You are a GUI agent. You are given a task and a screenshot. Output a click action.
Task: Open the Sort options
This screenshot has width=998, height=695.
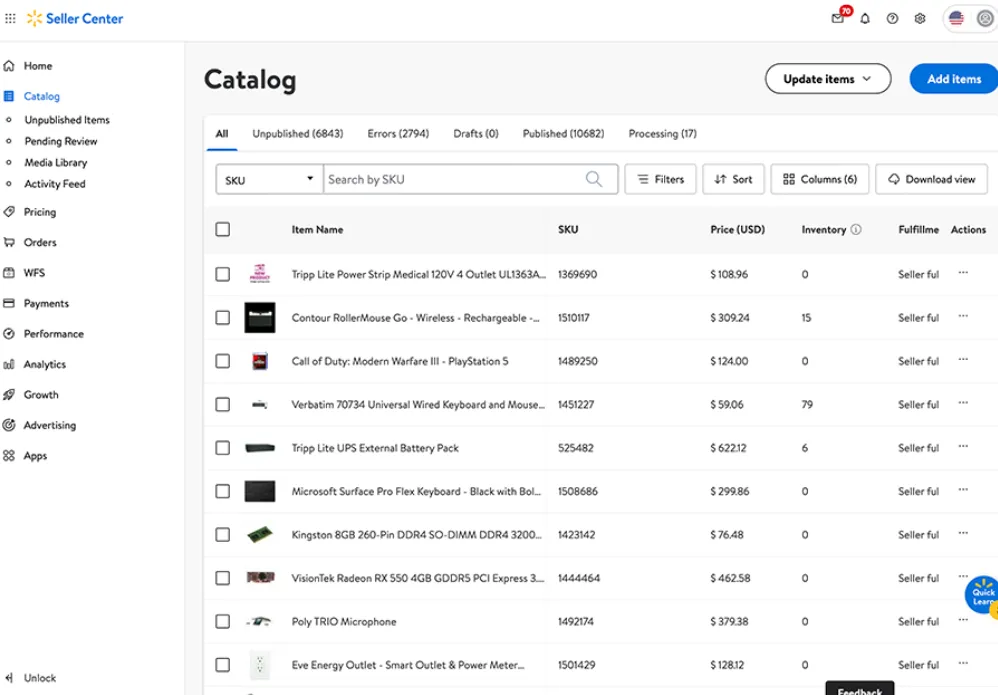pos(733,179)
